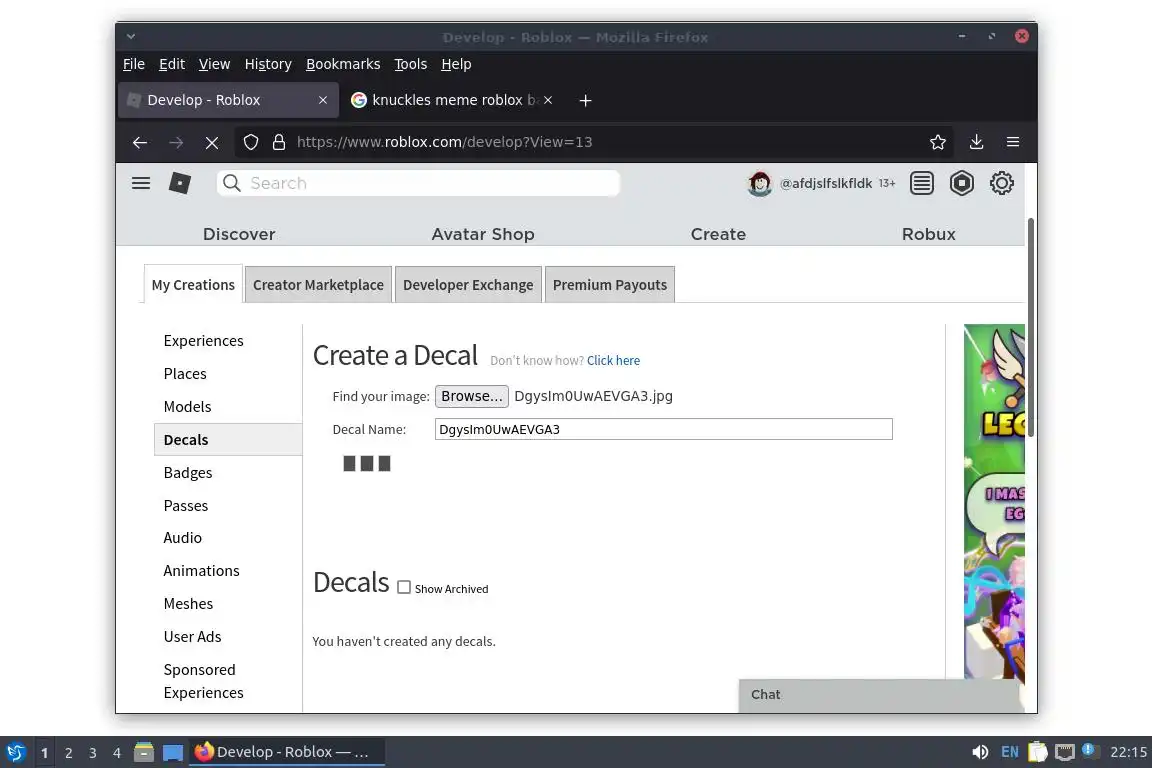Switch to the Creator Marketplace tab
Screen dimensions: 1152x768
[x=318, y=284]
